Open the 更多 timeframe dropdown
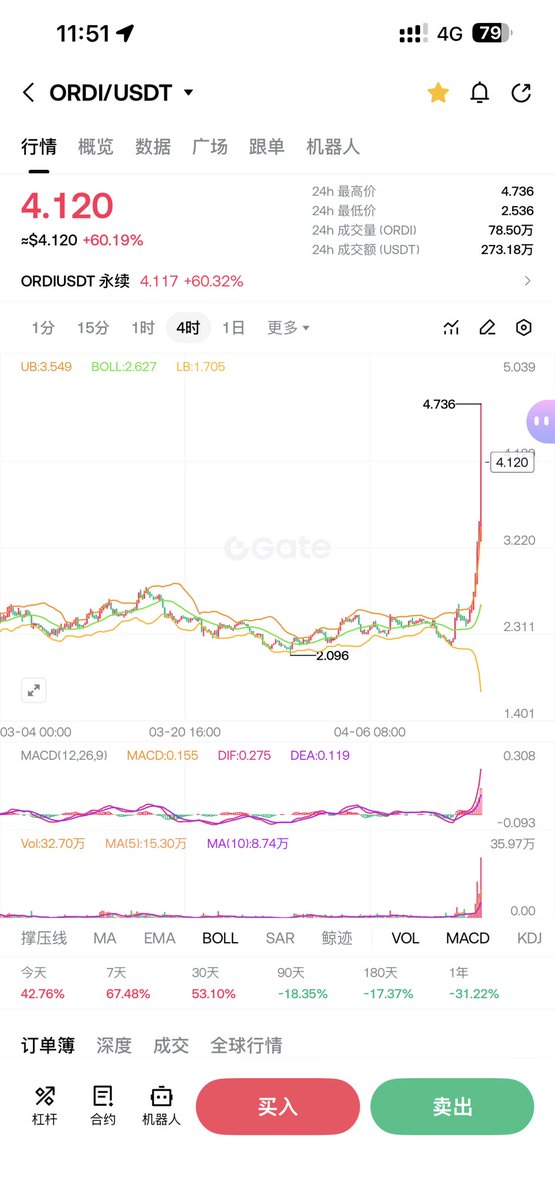This screenshot has height=1200, width=555. [x=288, y=328]
